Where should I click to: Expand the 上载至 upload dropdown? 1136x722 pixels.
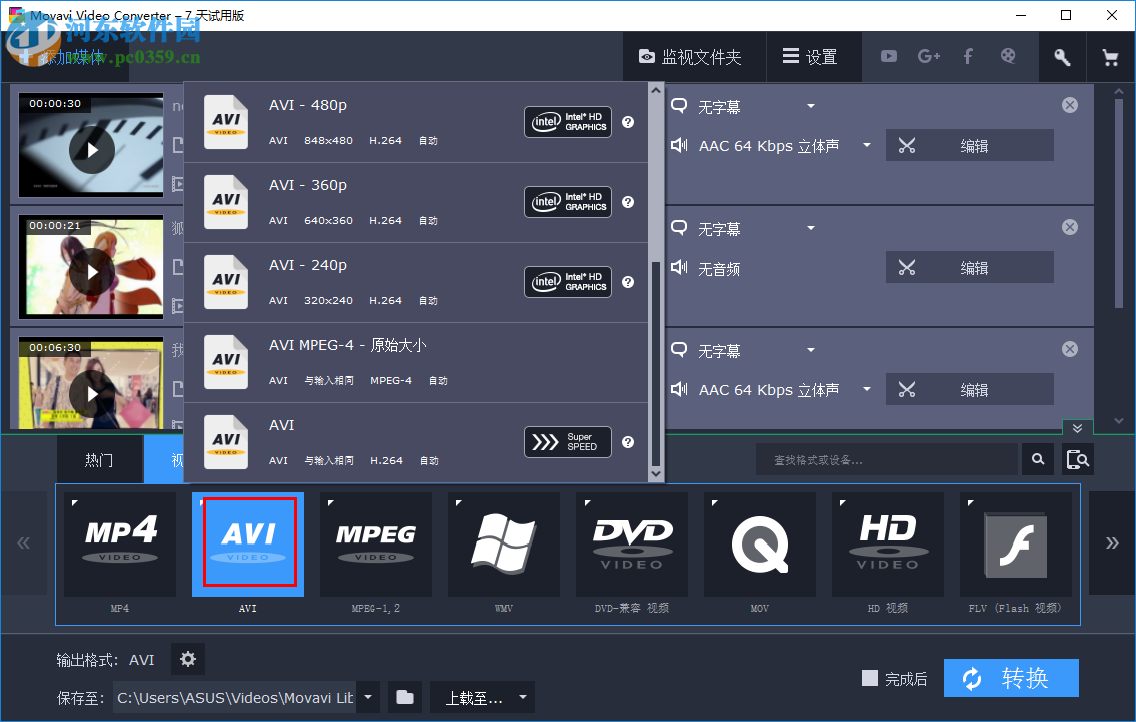pyautogui.click(x=521, y=697)
